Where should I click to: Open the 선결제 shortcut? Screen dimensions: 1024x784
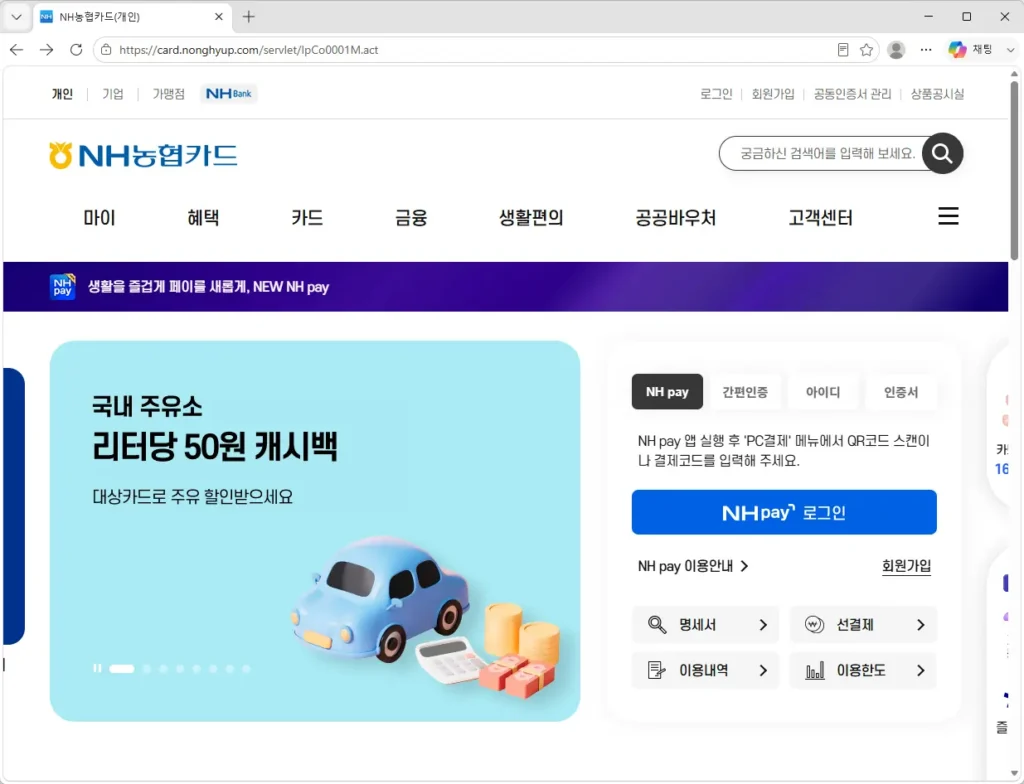863,625
